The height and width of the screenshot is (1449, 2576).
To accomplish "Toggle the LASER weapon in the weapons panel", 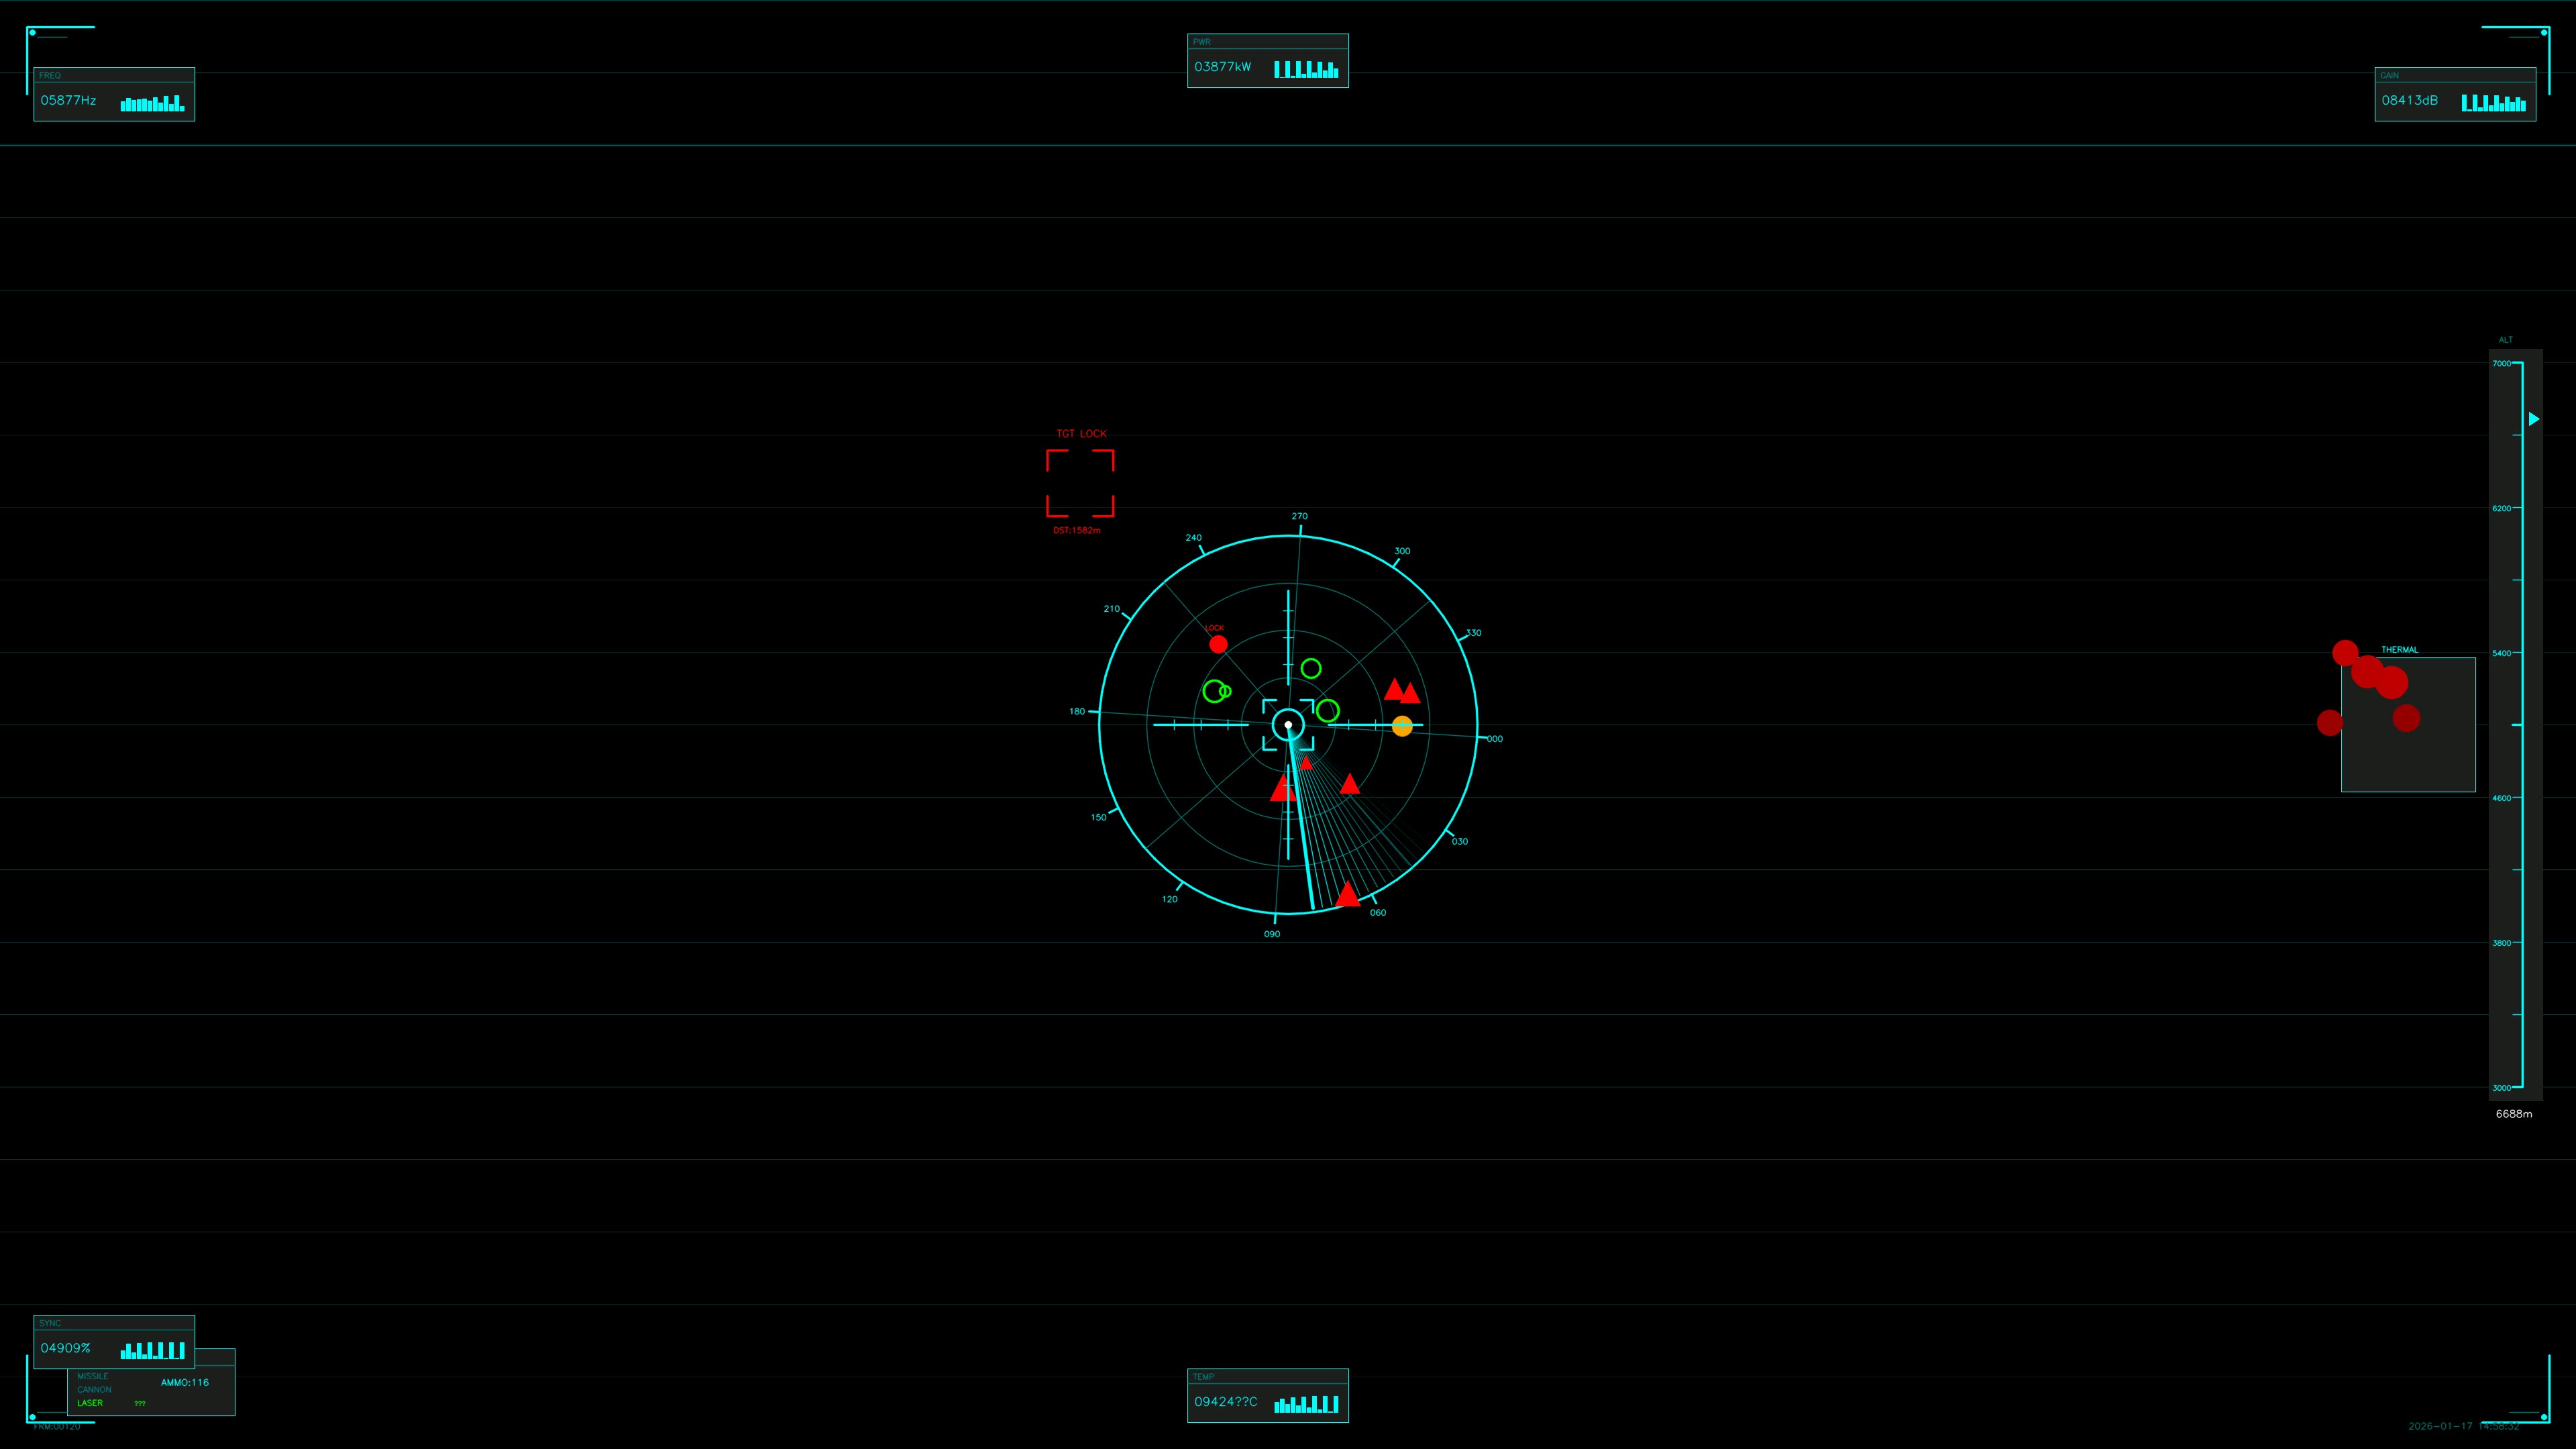I will click(x=90, y=1404).
